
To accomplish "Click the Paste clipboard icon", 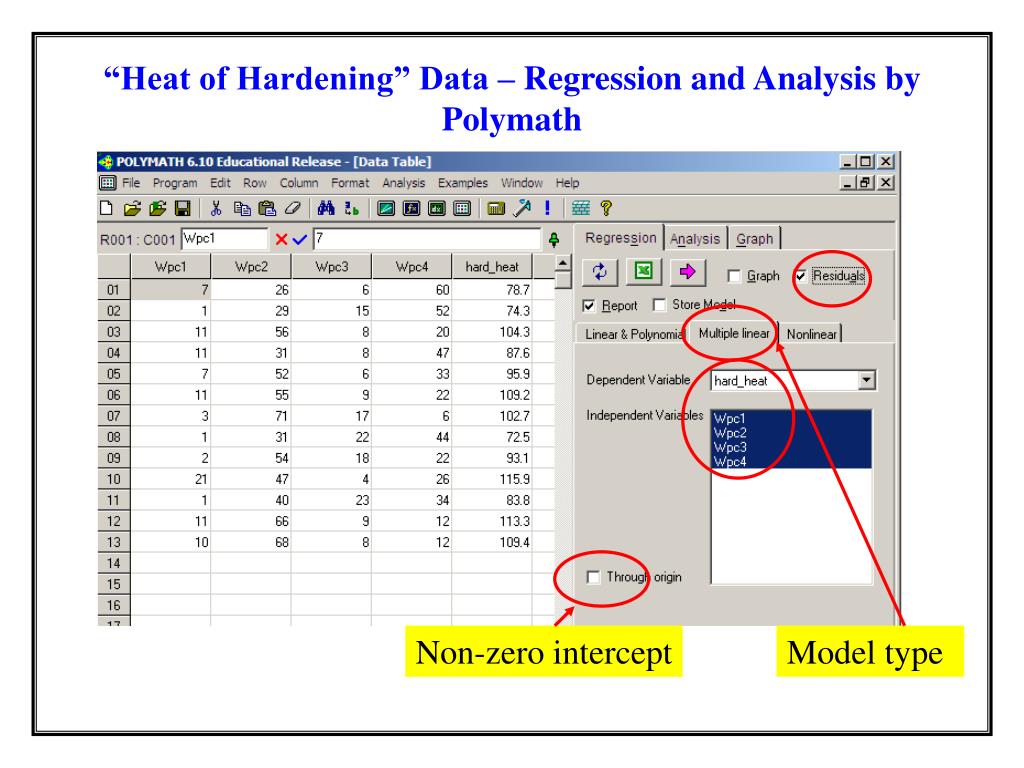I will coord(267,208).
